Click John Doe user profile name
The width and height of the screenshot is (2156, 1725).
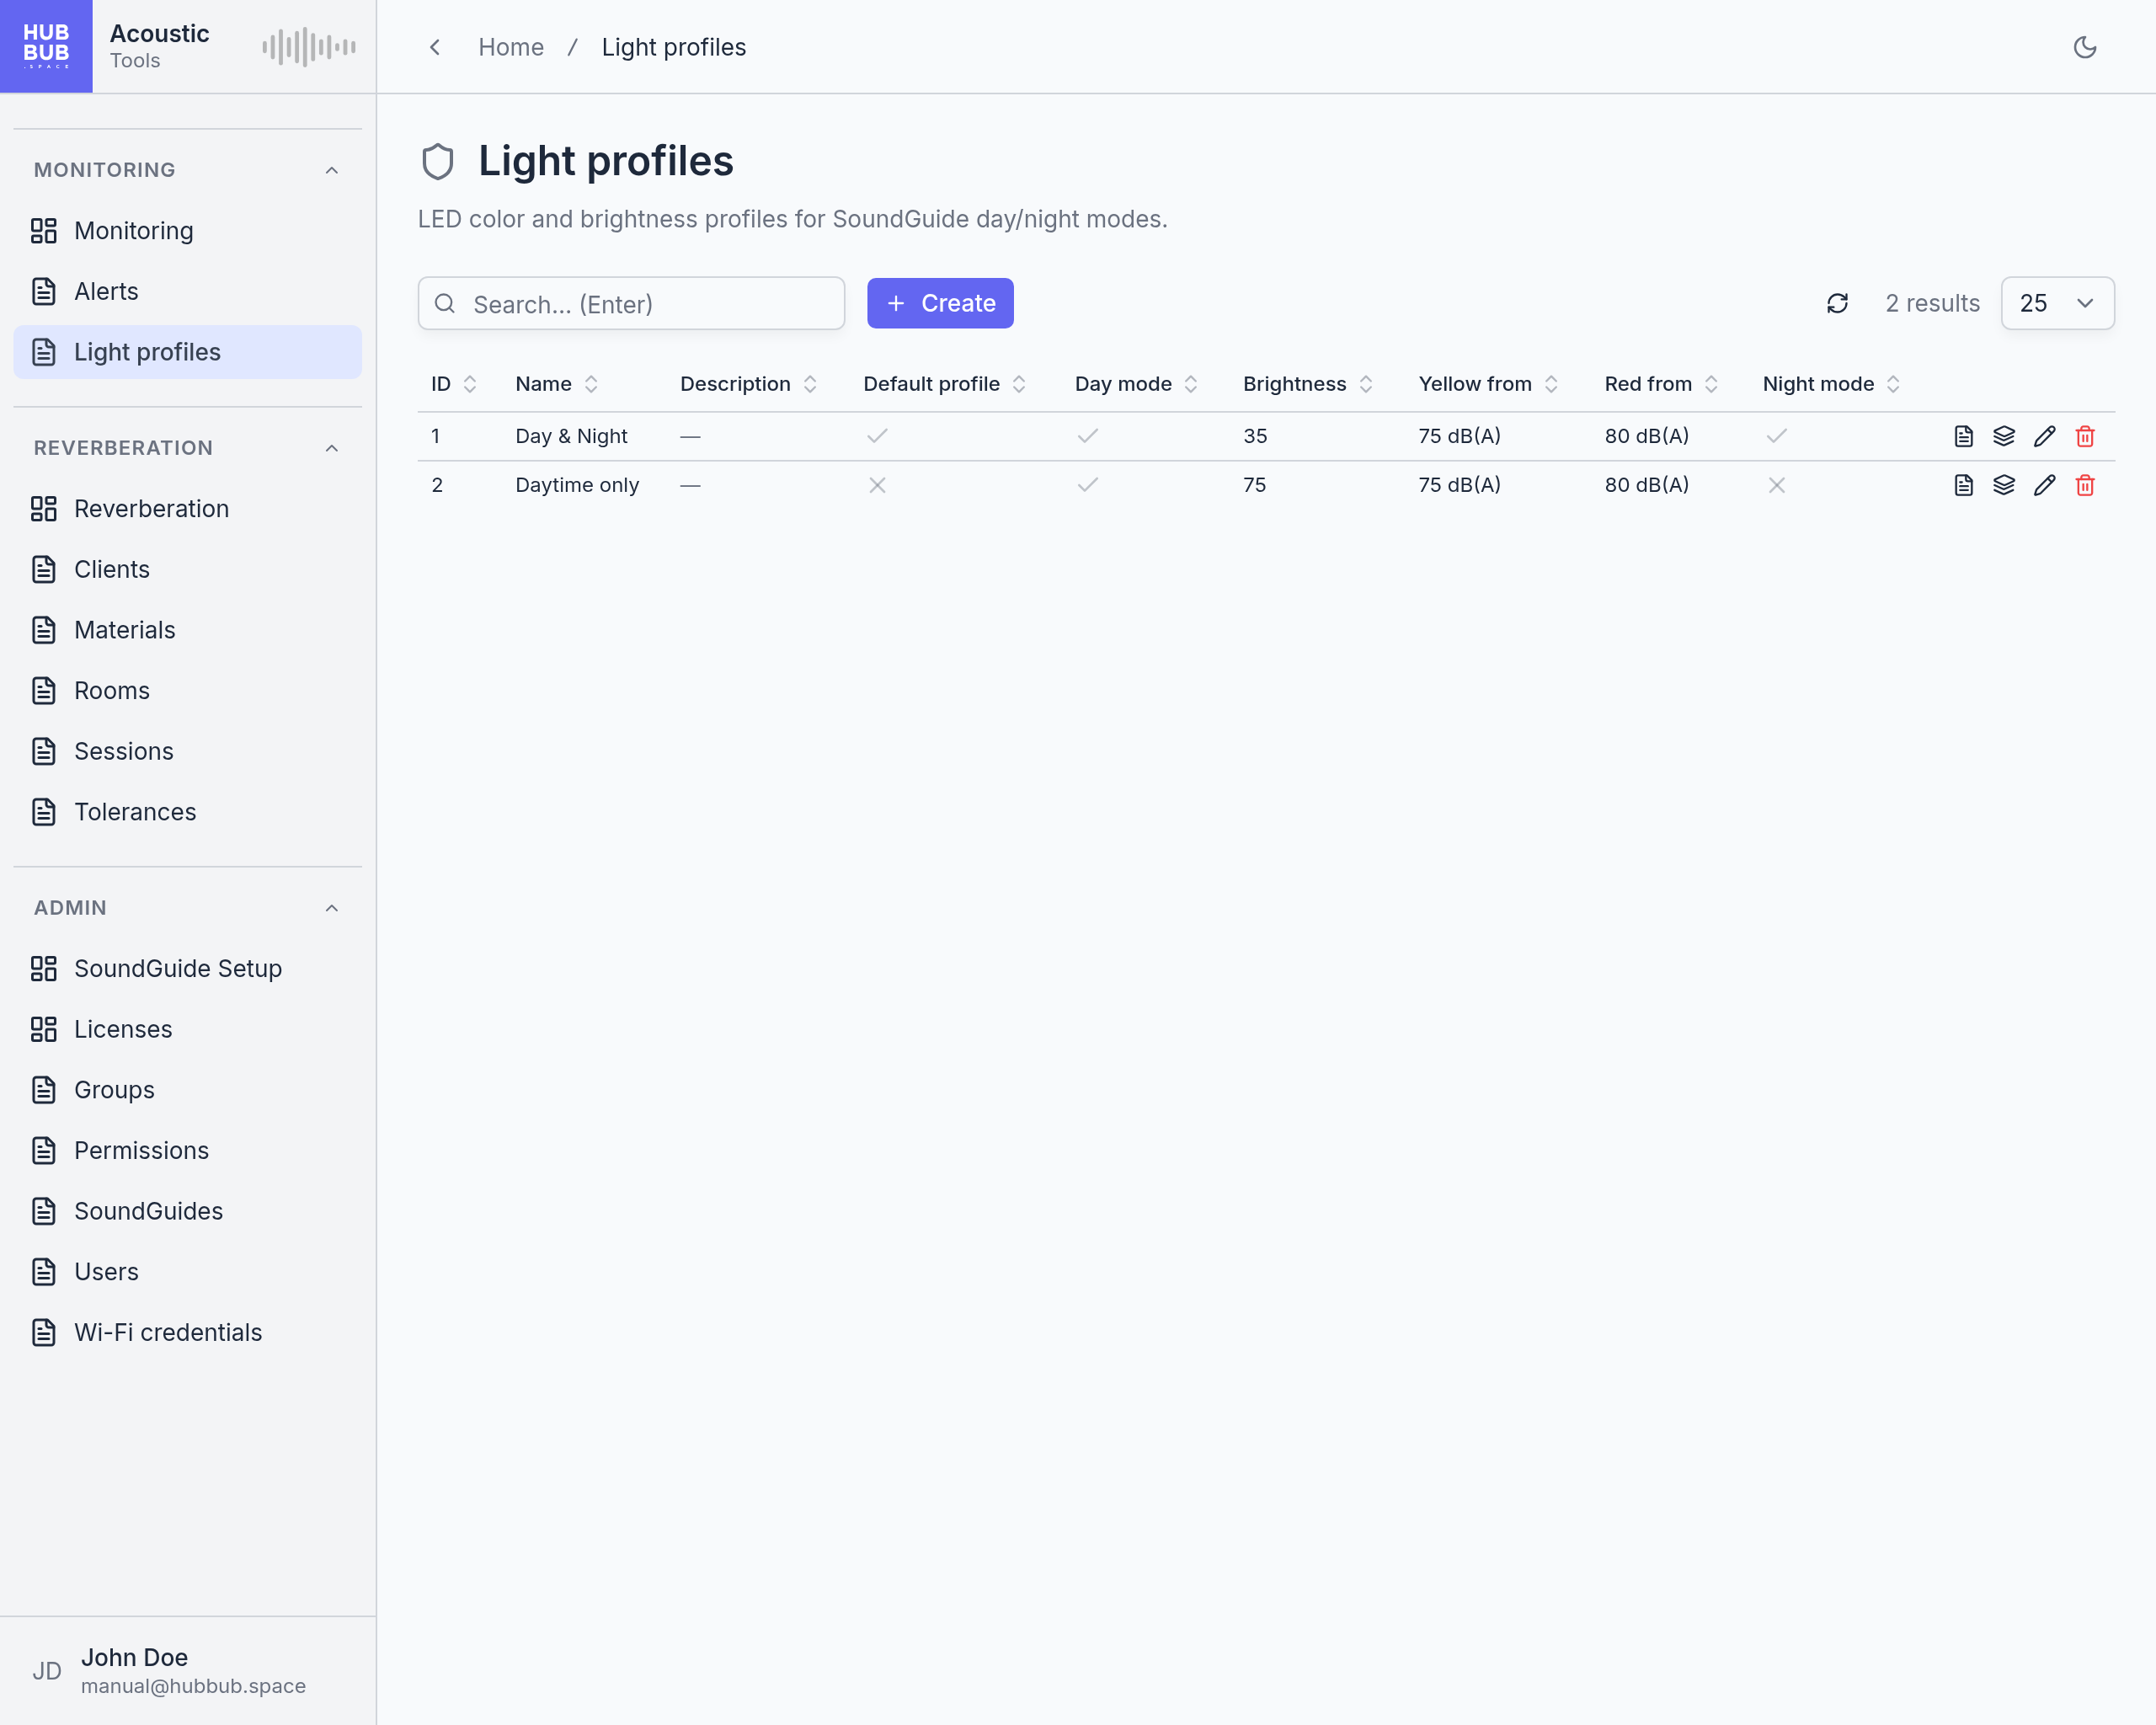pos(134,1657)
